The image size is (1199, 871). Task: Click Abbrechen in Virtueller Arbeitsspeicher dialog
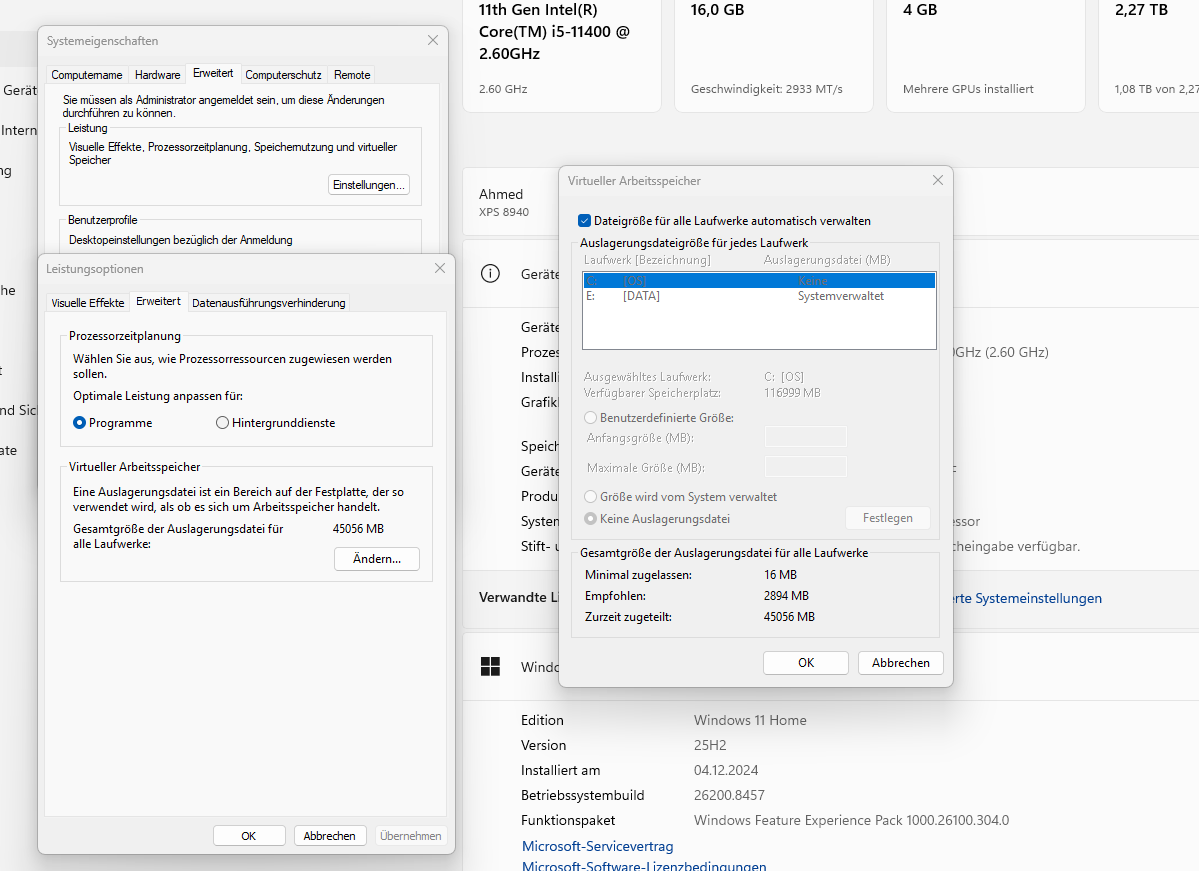pos(901,663)
